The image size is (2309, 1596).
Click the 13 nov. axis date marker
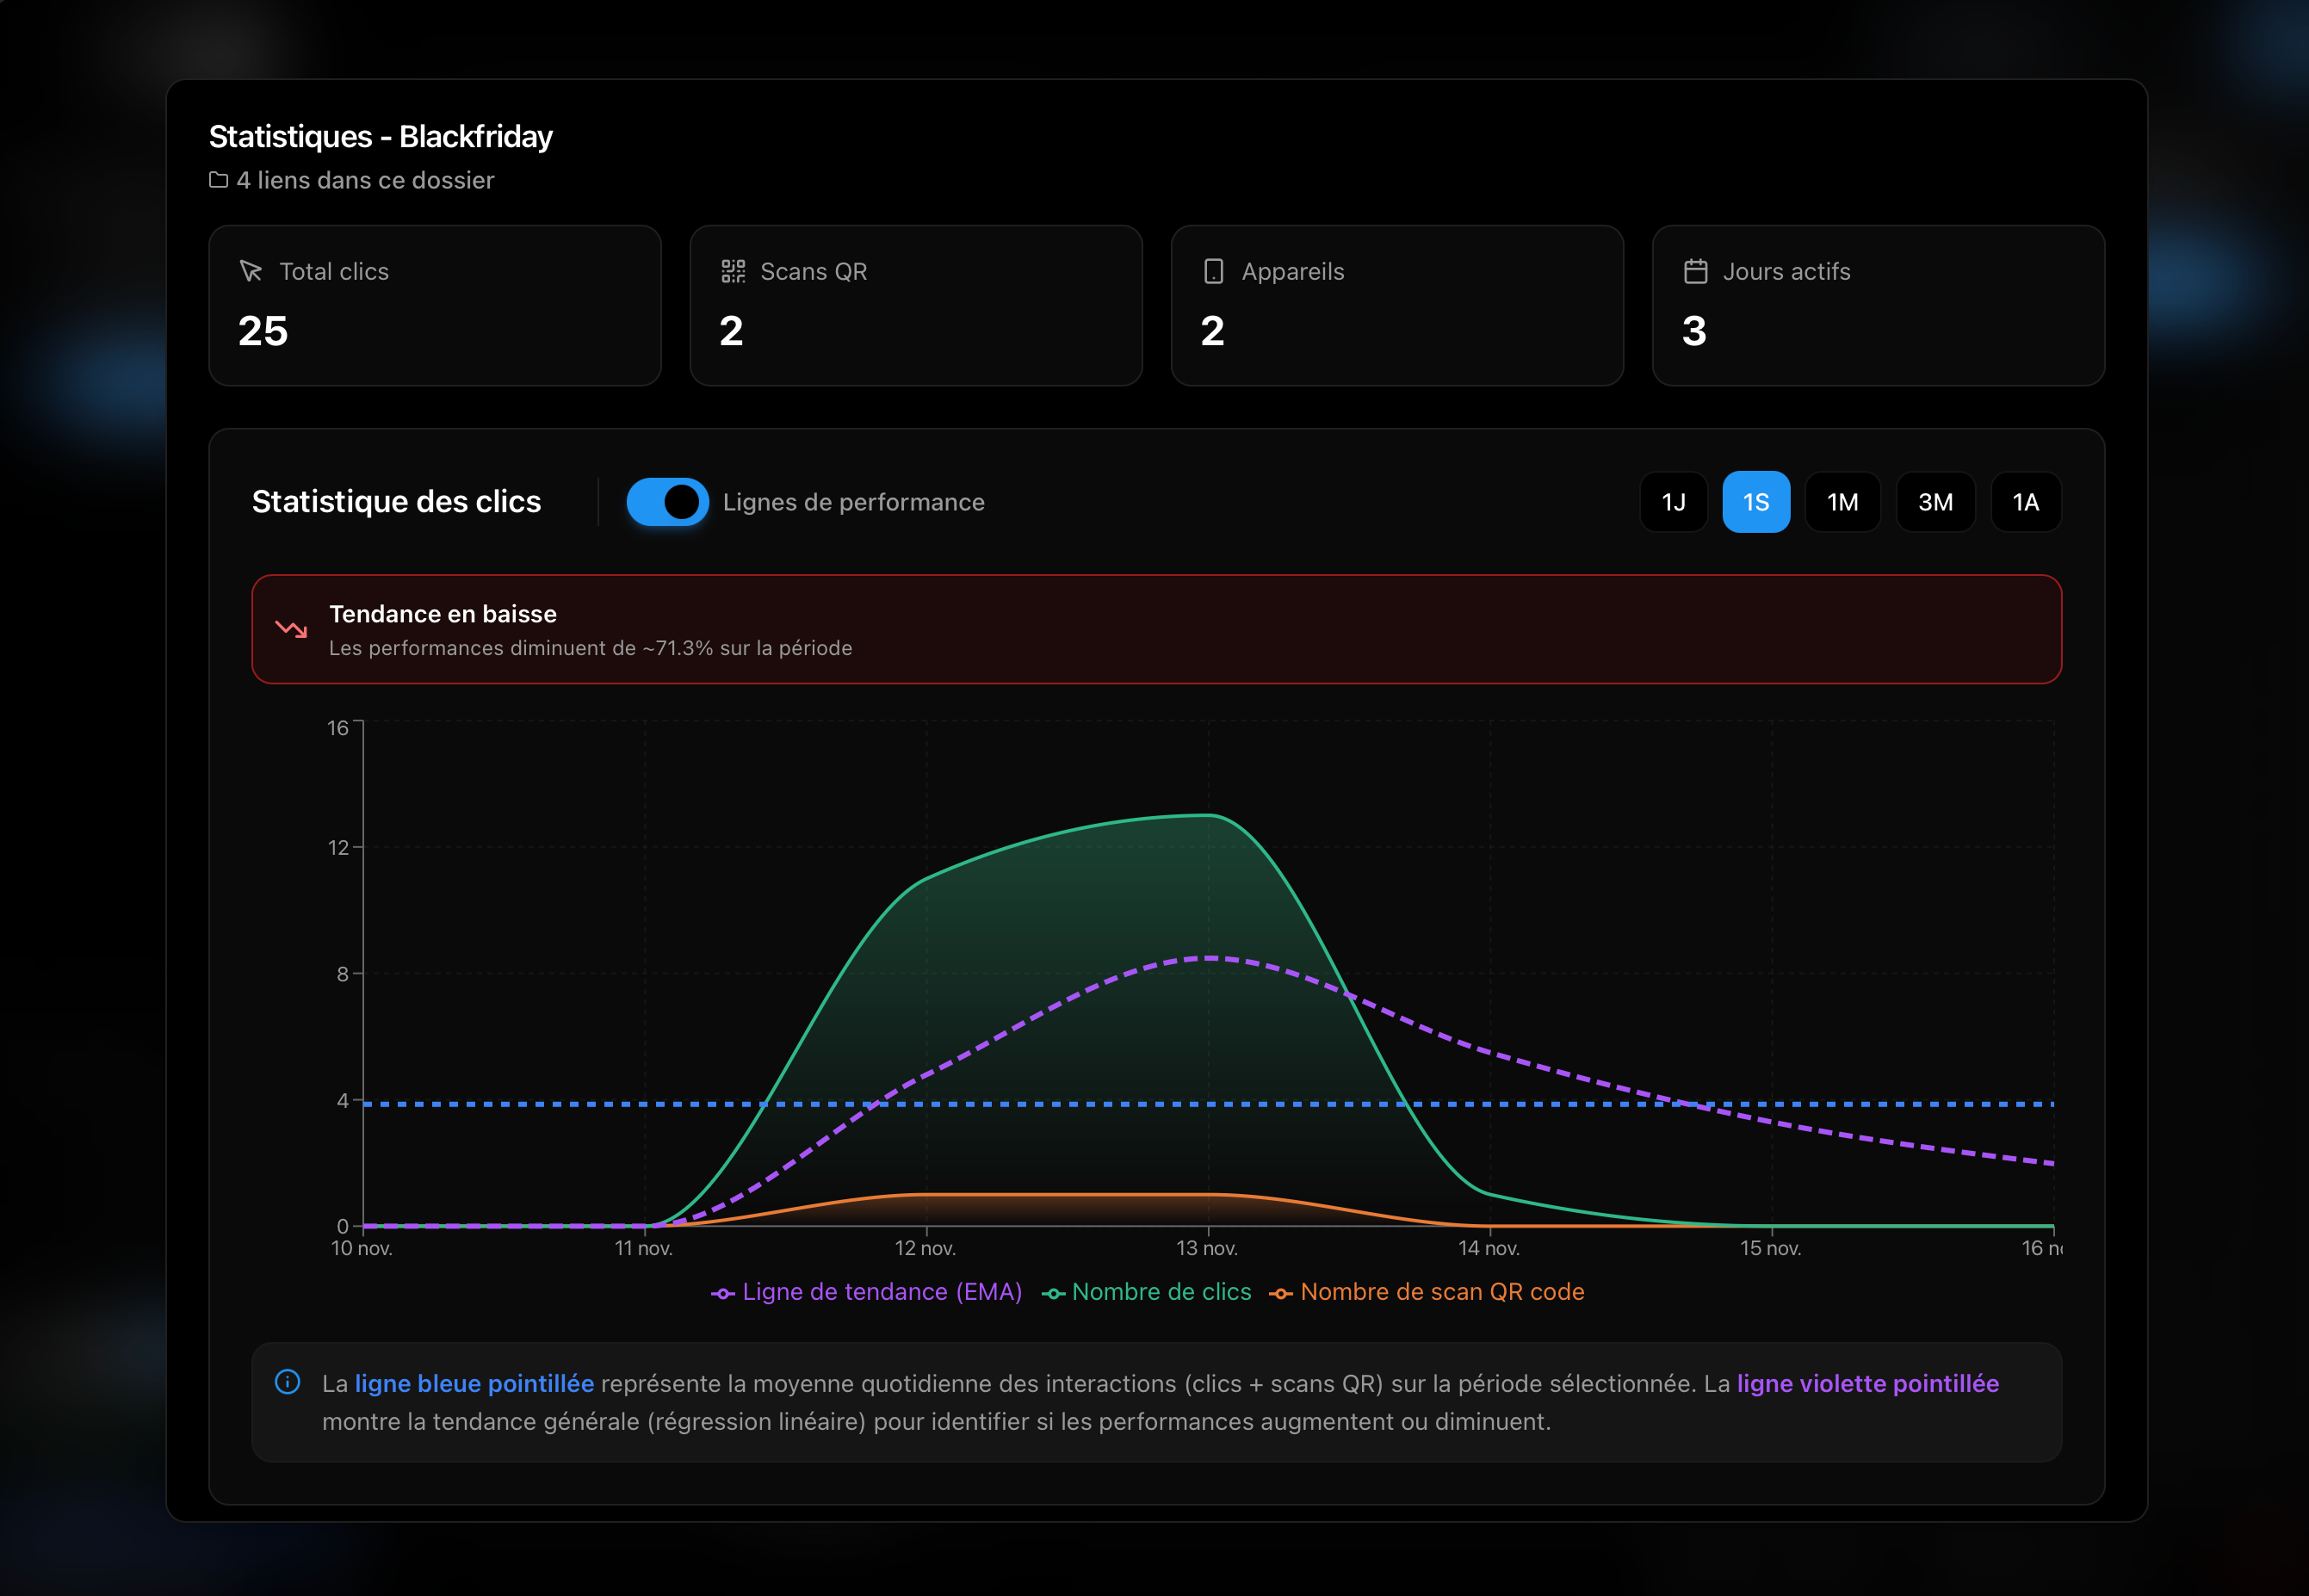(1207, 1248)
